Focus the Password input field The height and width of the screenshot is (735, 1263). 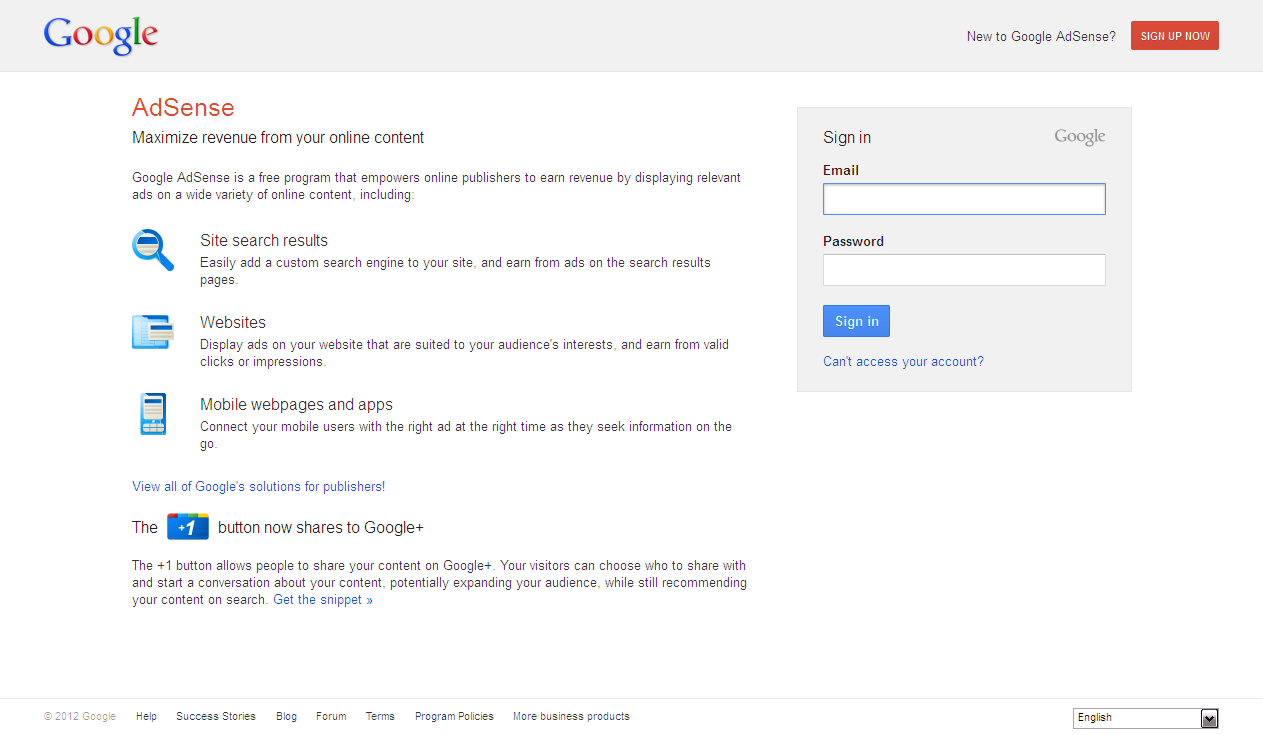963,270
